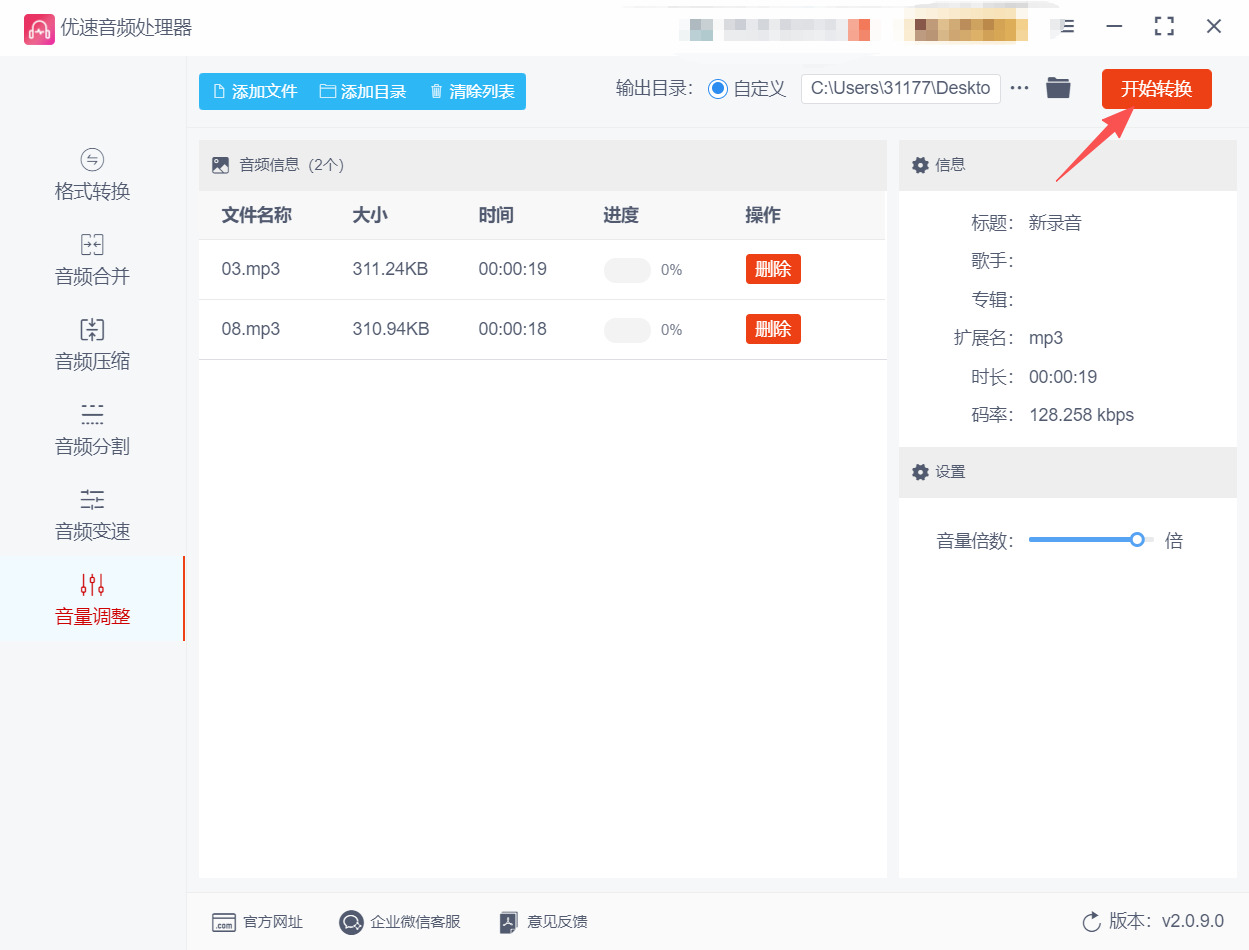
Task: Click the 进度 column header
Action: [621, 215]
